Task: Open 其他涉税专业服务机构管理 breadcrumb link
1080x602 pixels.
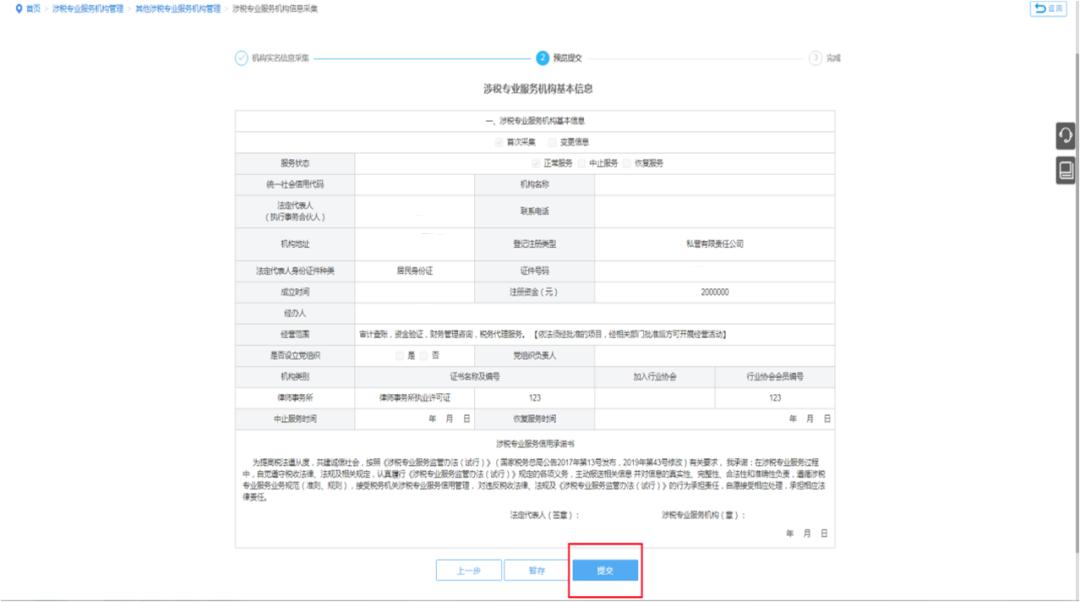Action: (x=177, y=8)
